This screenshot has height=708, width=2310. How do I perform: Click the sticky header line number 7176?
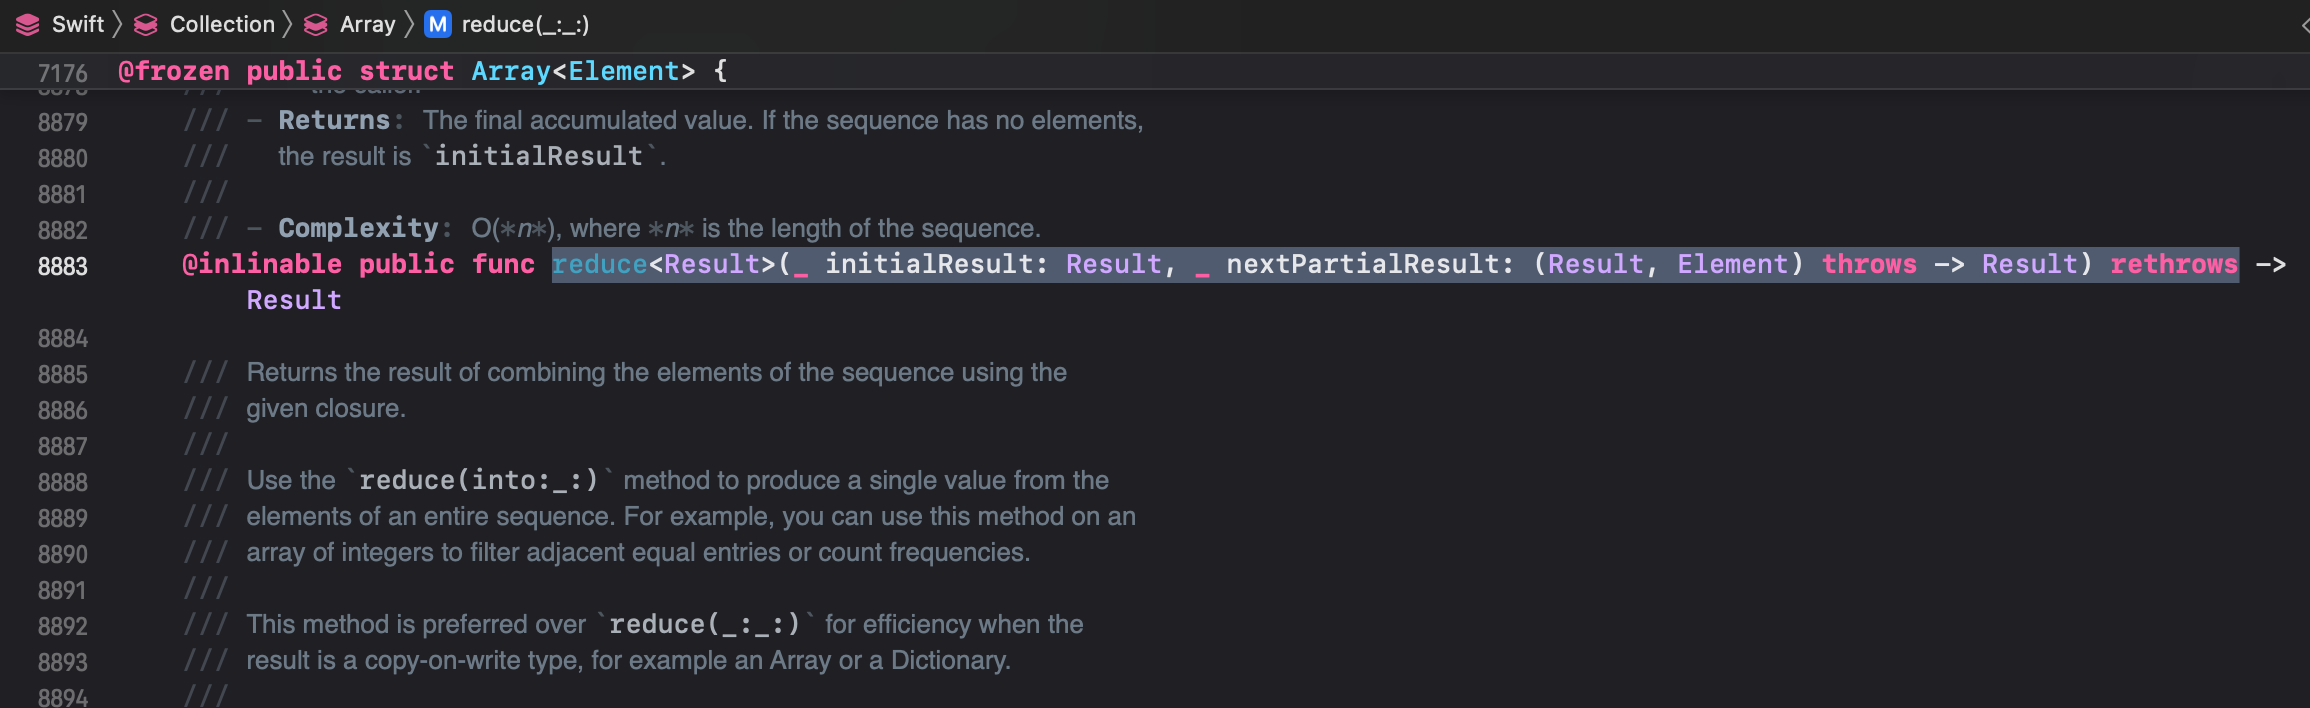[62, 73]
